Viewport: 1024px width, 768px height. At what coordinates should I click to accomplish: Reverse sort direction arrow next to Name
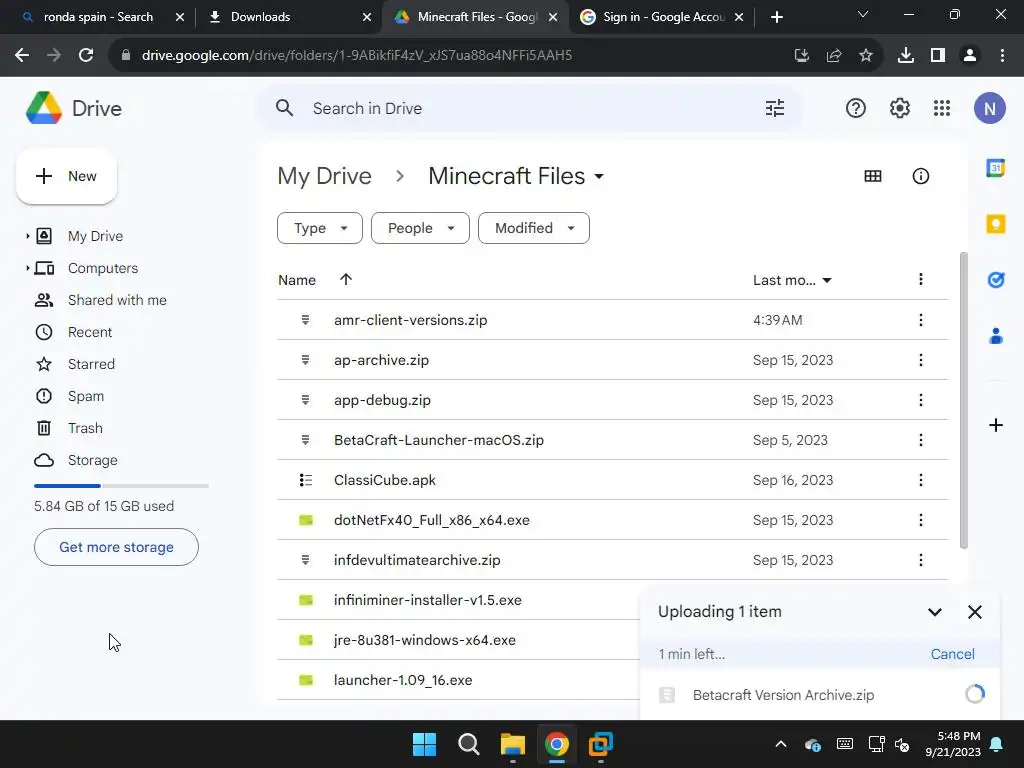tap(345, 280)
